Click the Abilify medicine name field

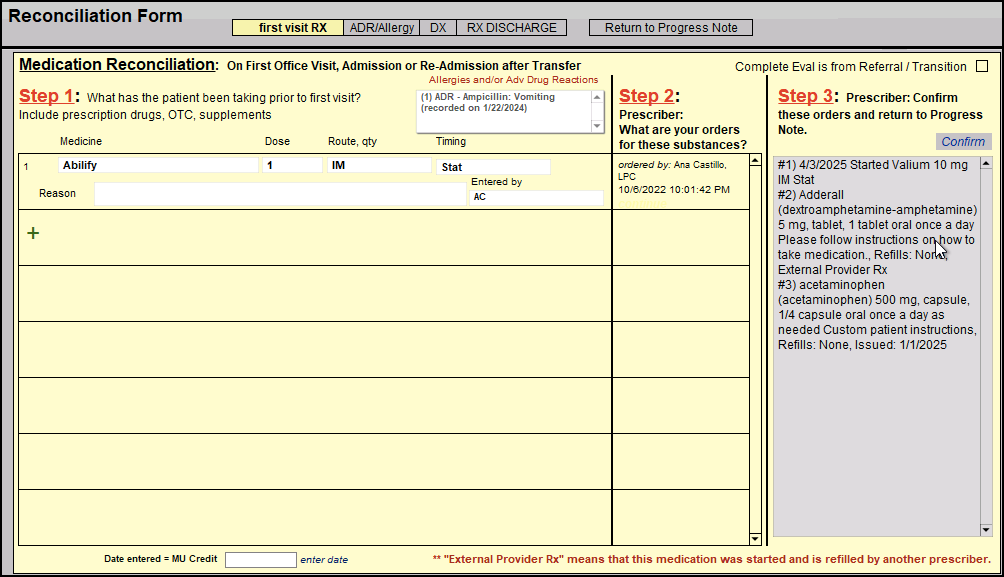(x=157, y=166)
